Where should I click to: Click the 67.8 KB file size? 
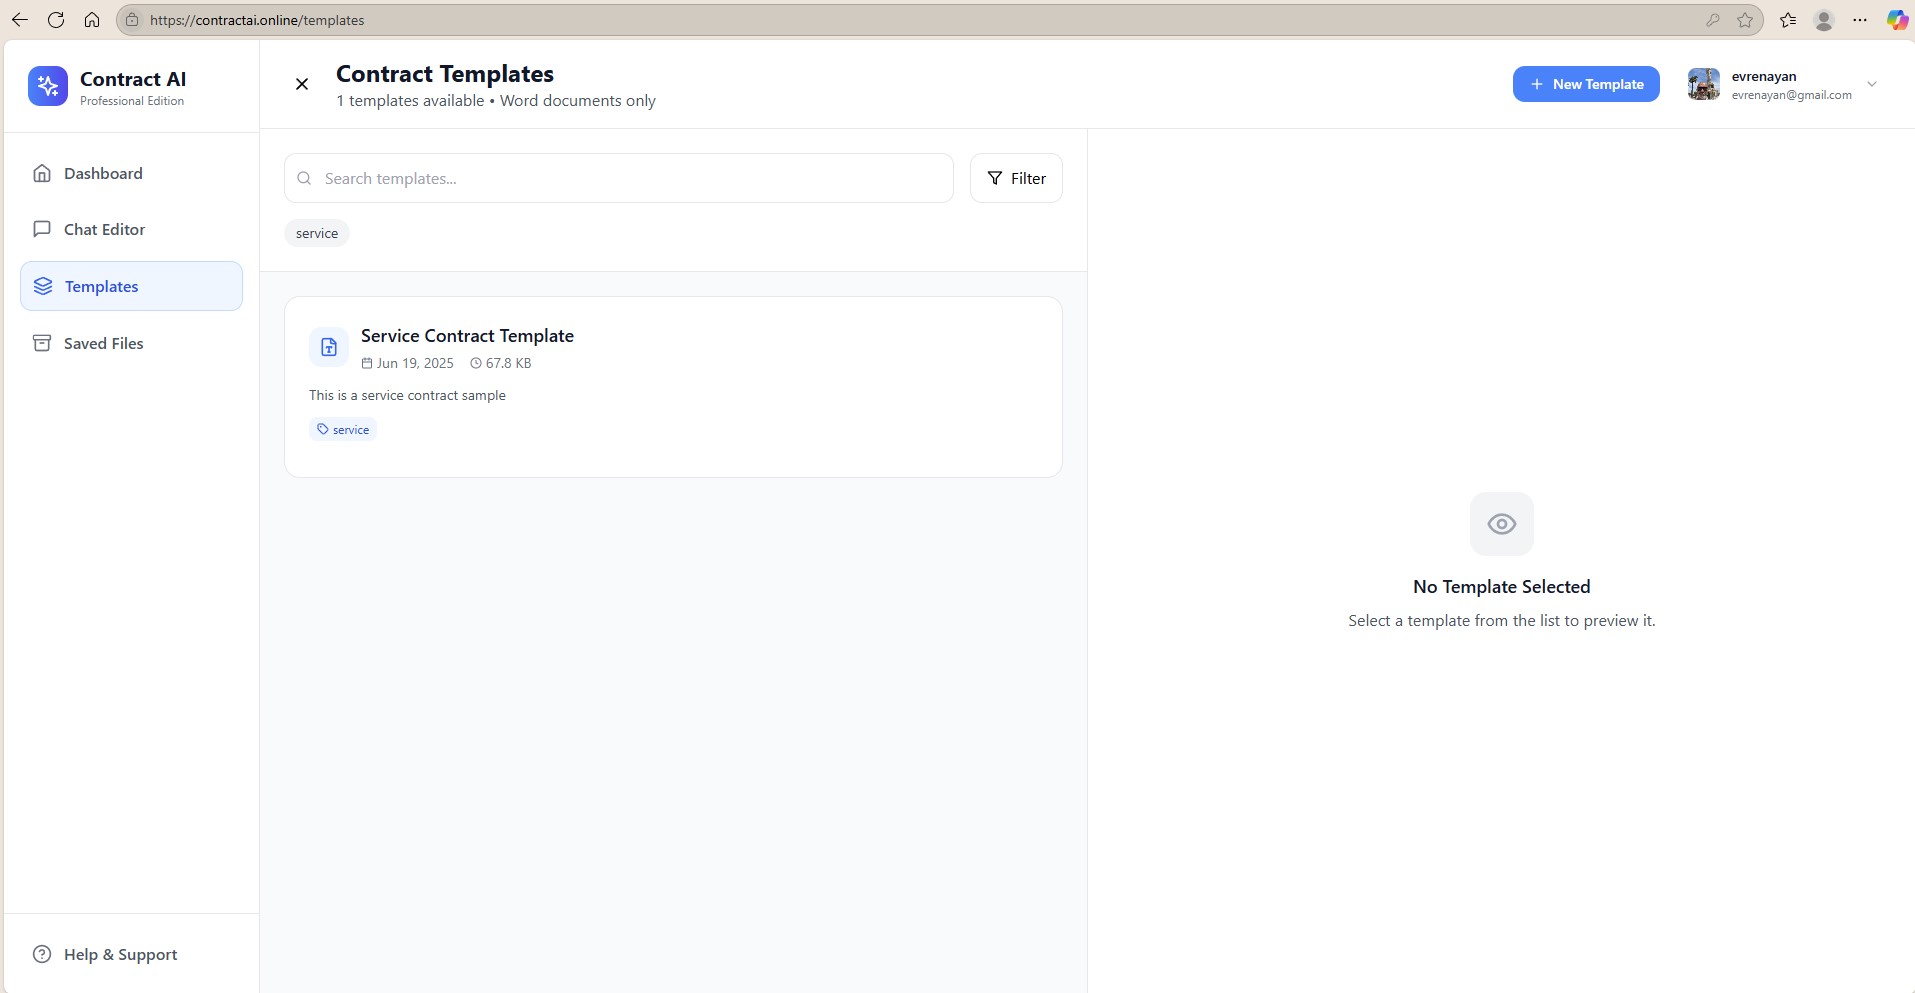508,363
